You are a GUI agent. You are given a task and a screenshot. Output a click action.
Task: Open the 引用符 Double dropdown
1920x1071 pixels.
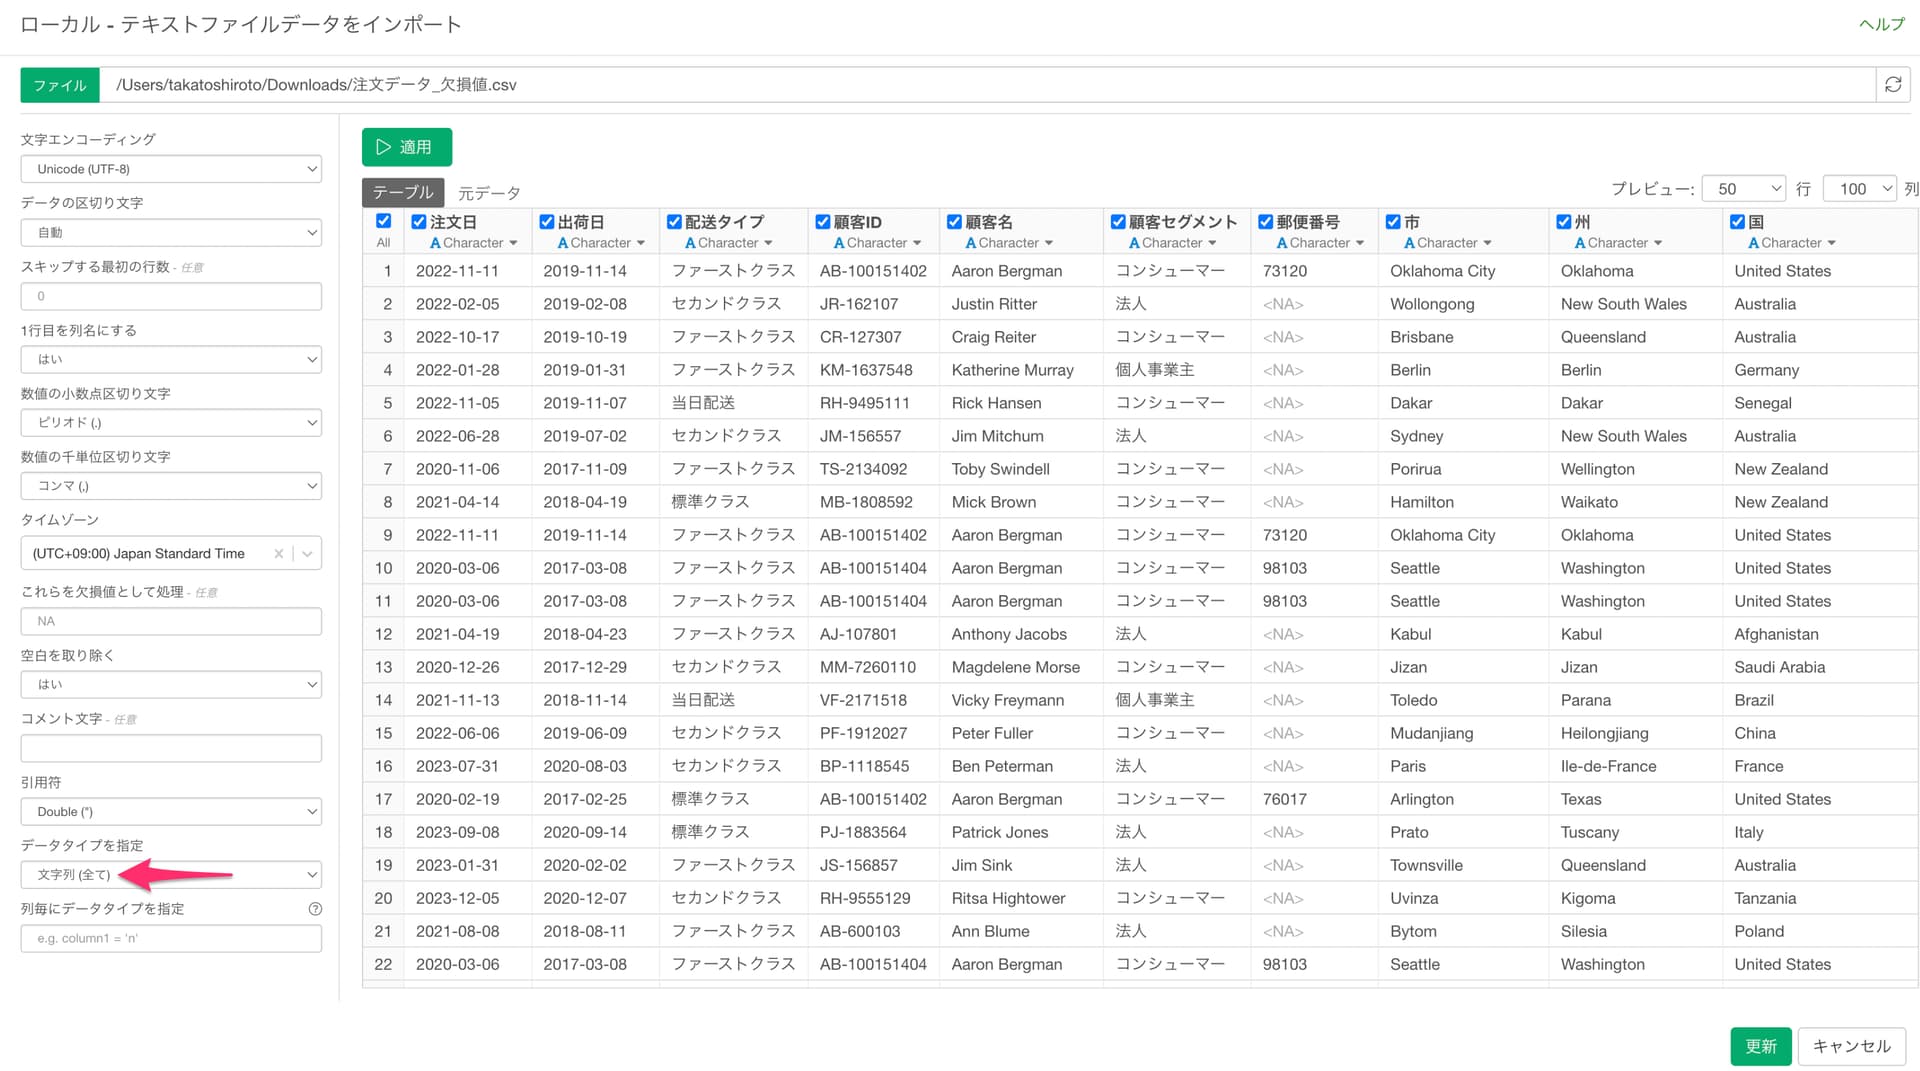171,812
